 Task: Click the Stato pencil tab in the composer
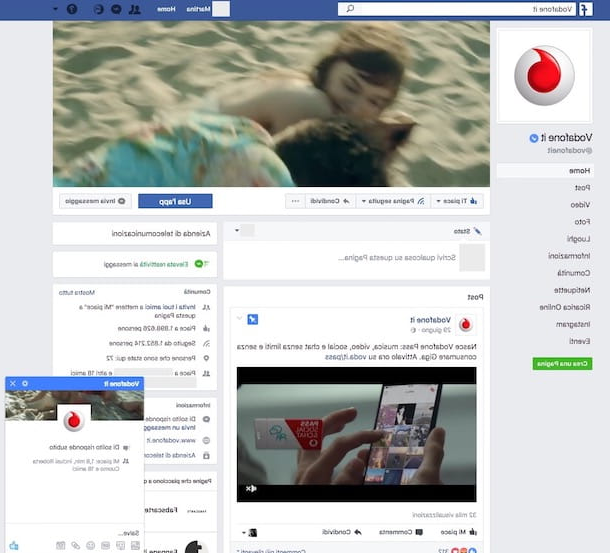tap(467, 231)
